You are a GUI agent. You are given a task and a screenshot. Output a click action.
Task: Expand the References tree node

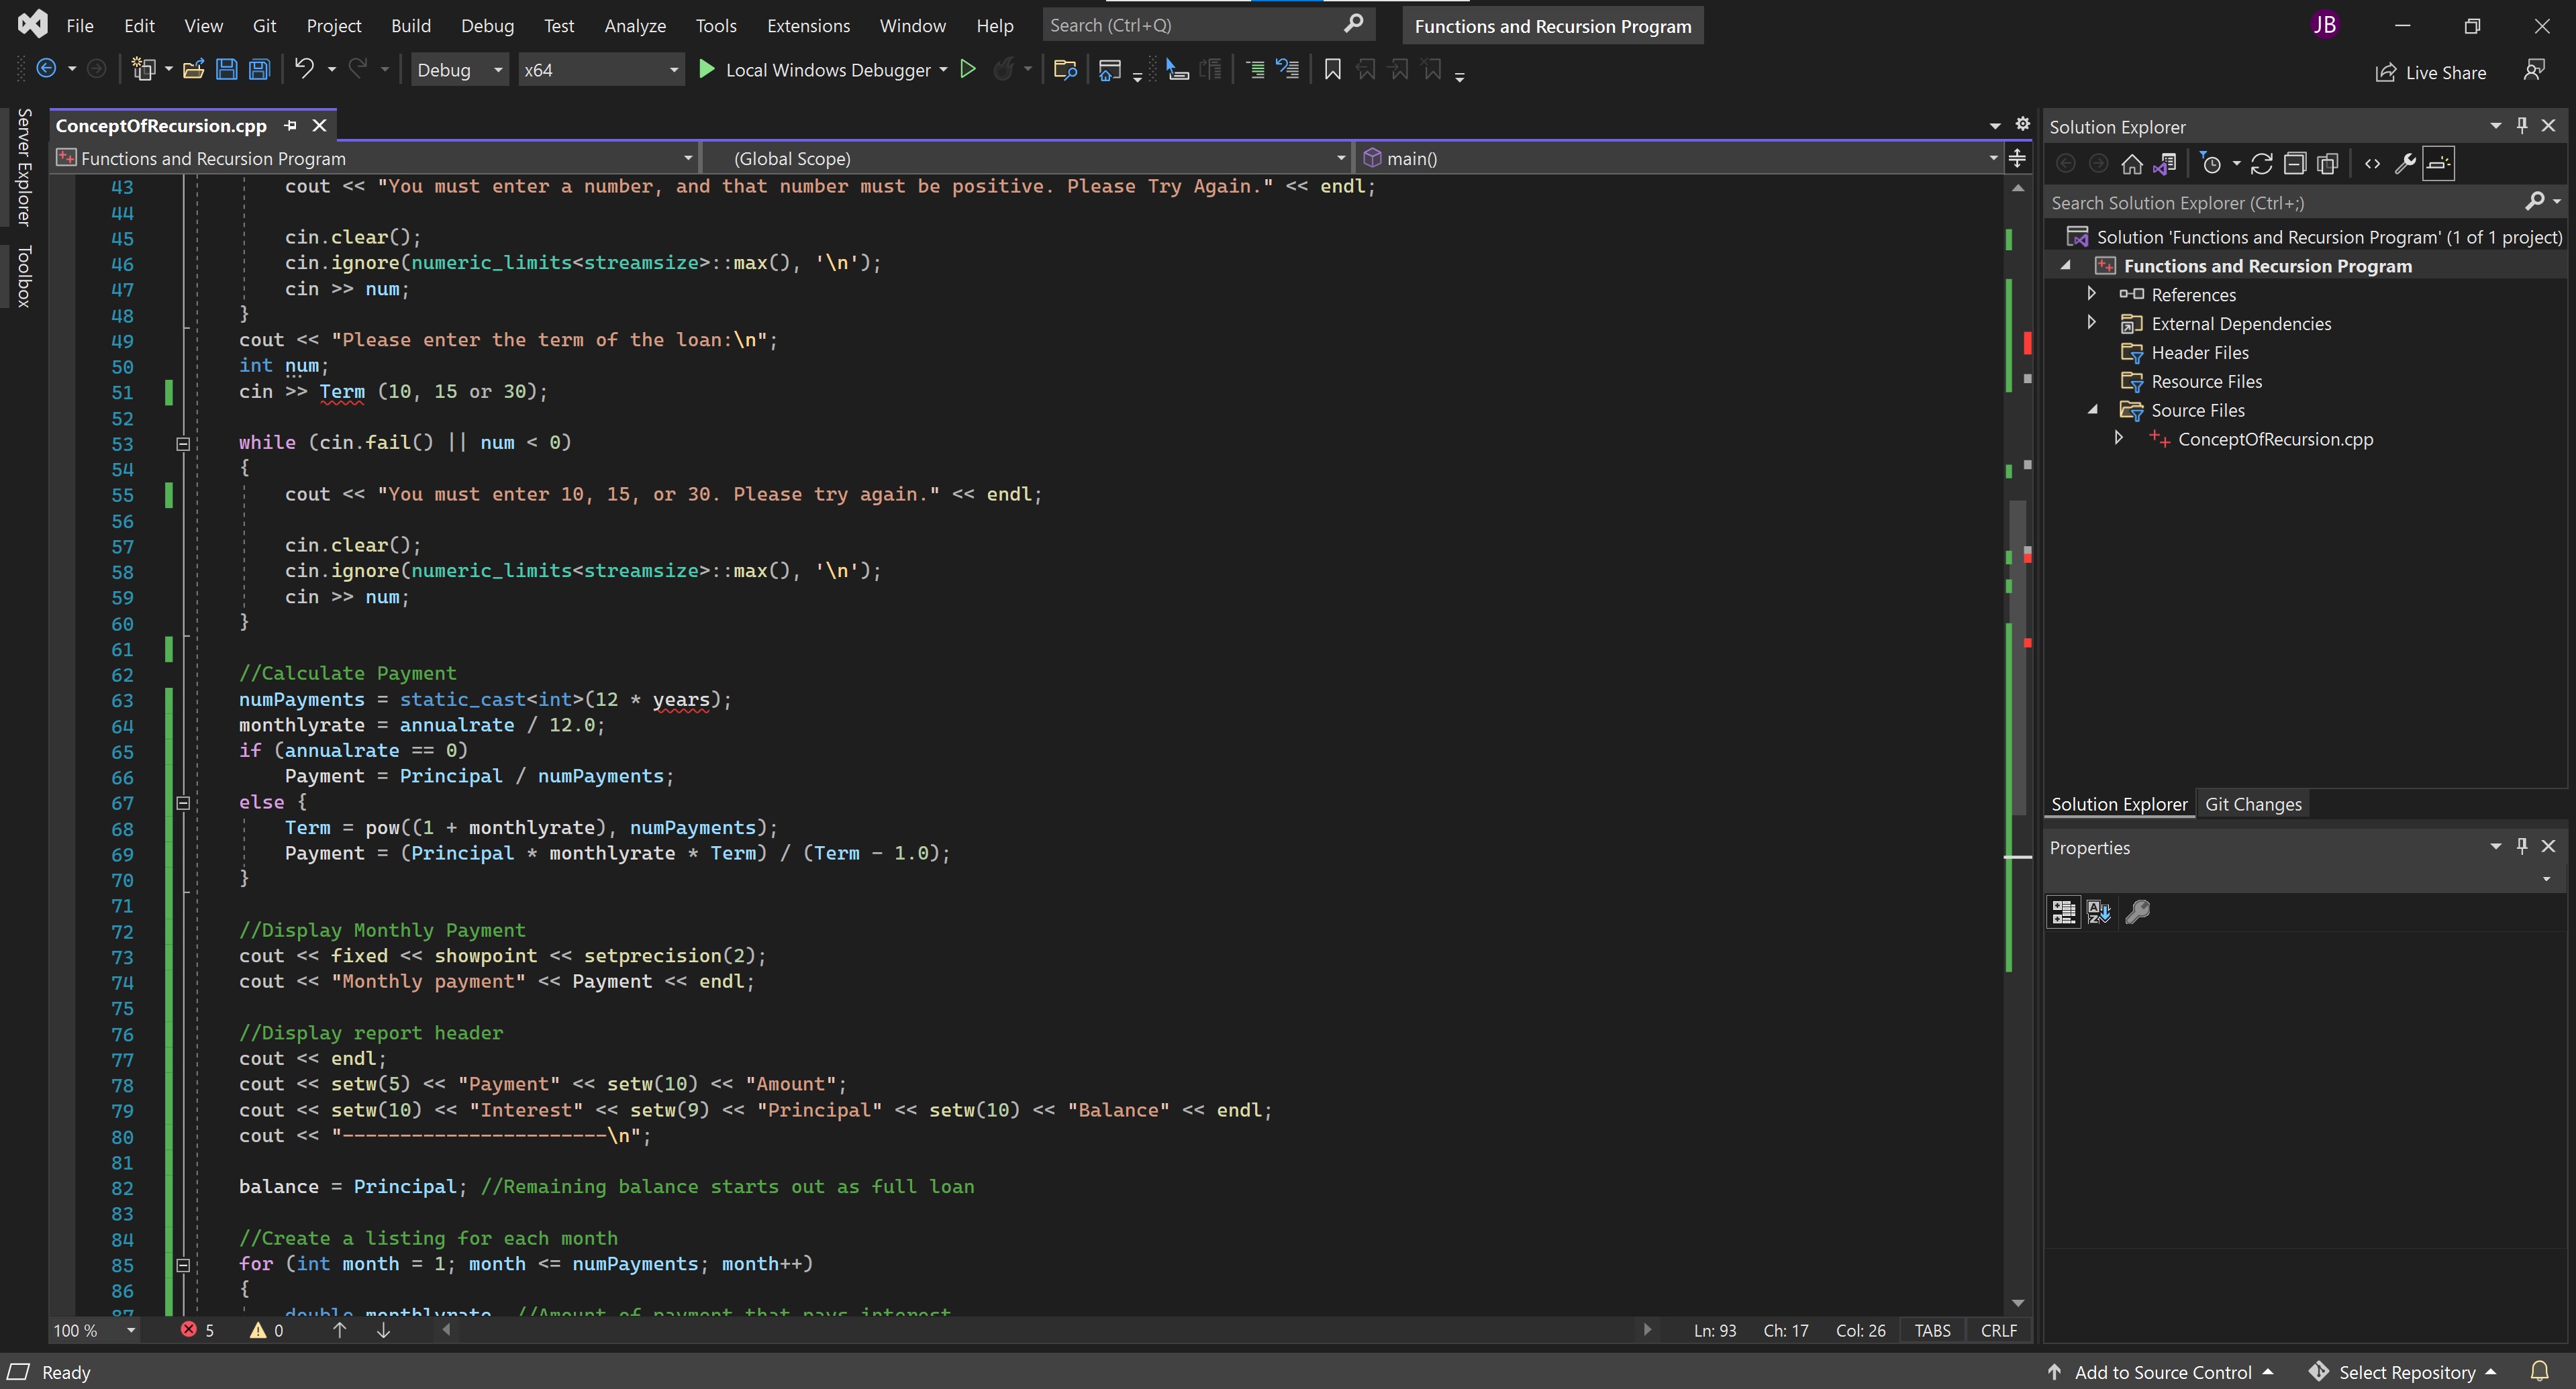point(2091,294)
